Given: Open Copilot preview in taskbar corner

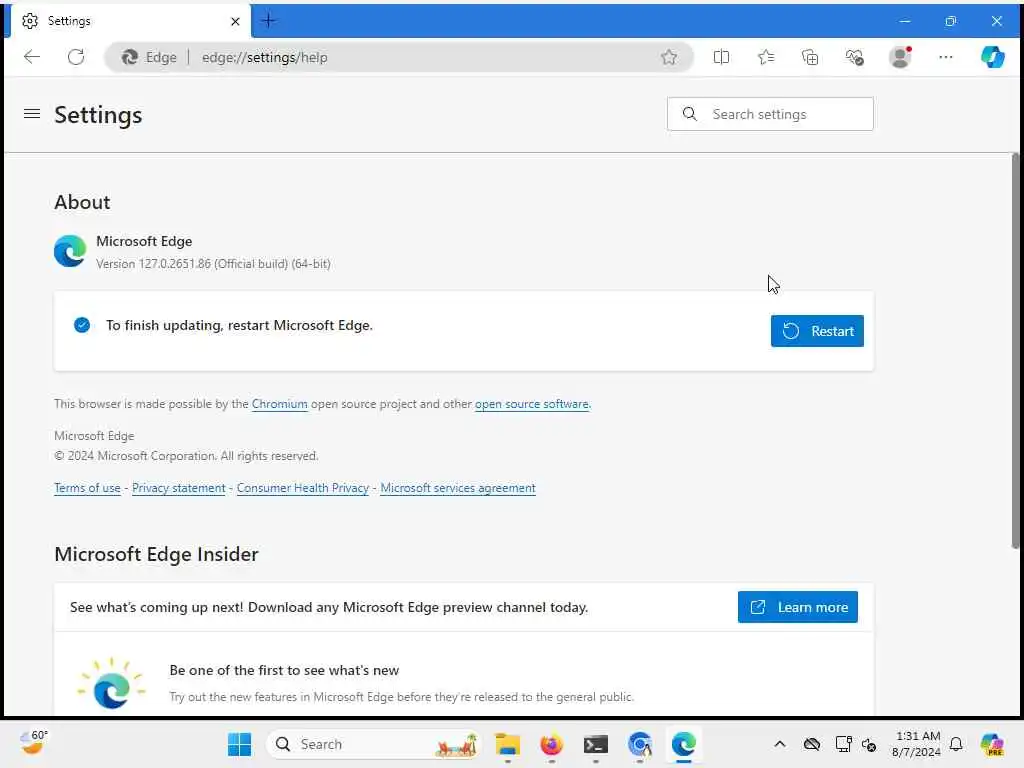Looking at the screenshot, I should (992, 744).
